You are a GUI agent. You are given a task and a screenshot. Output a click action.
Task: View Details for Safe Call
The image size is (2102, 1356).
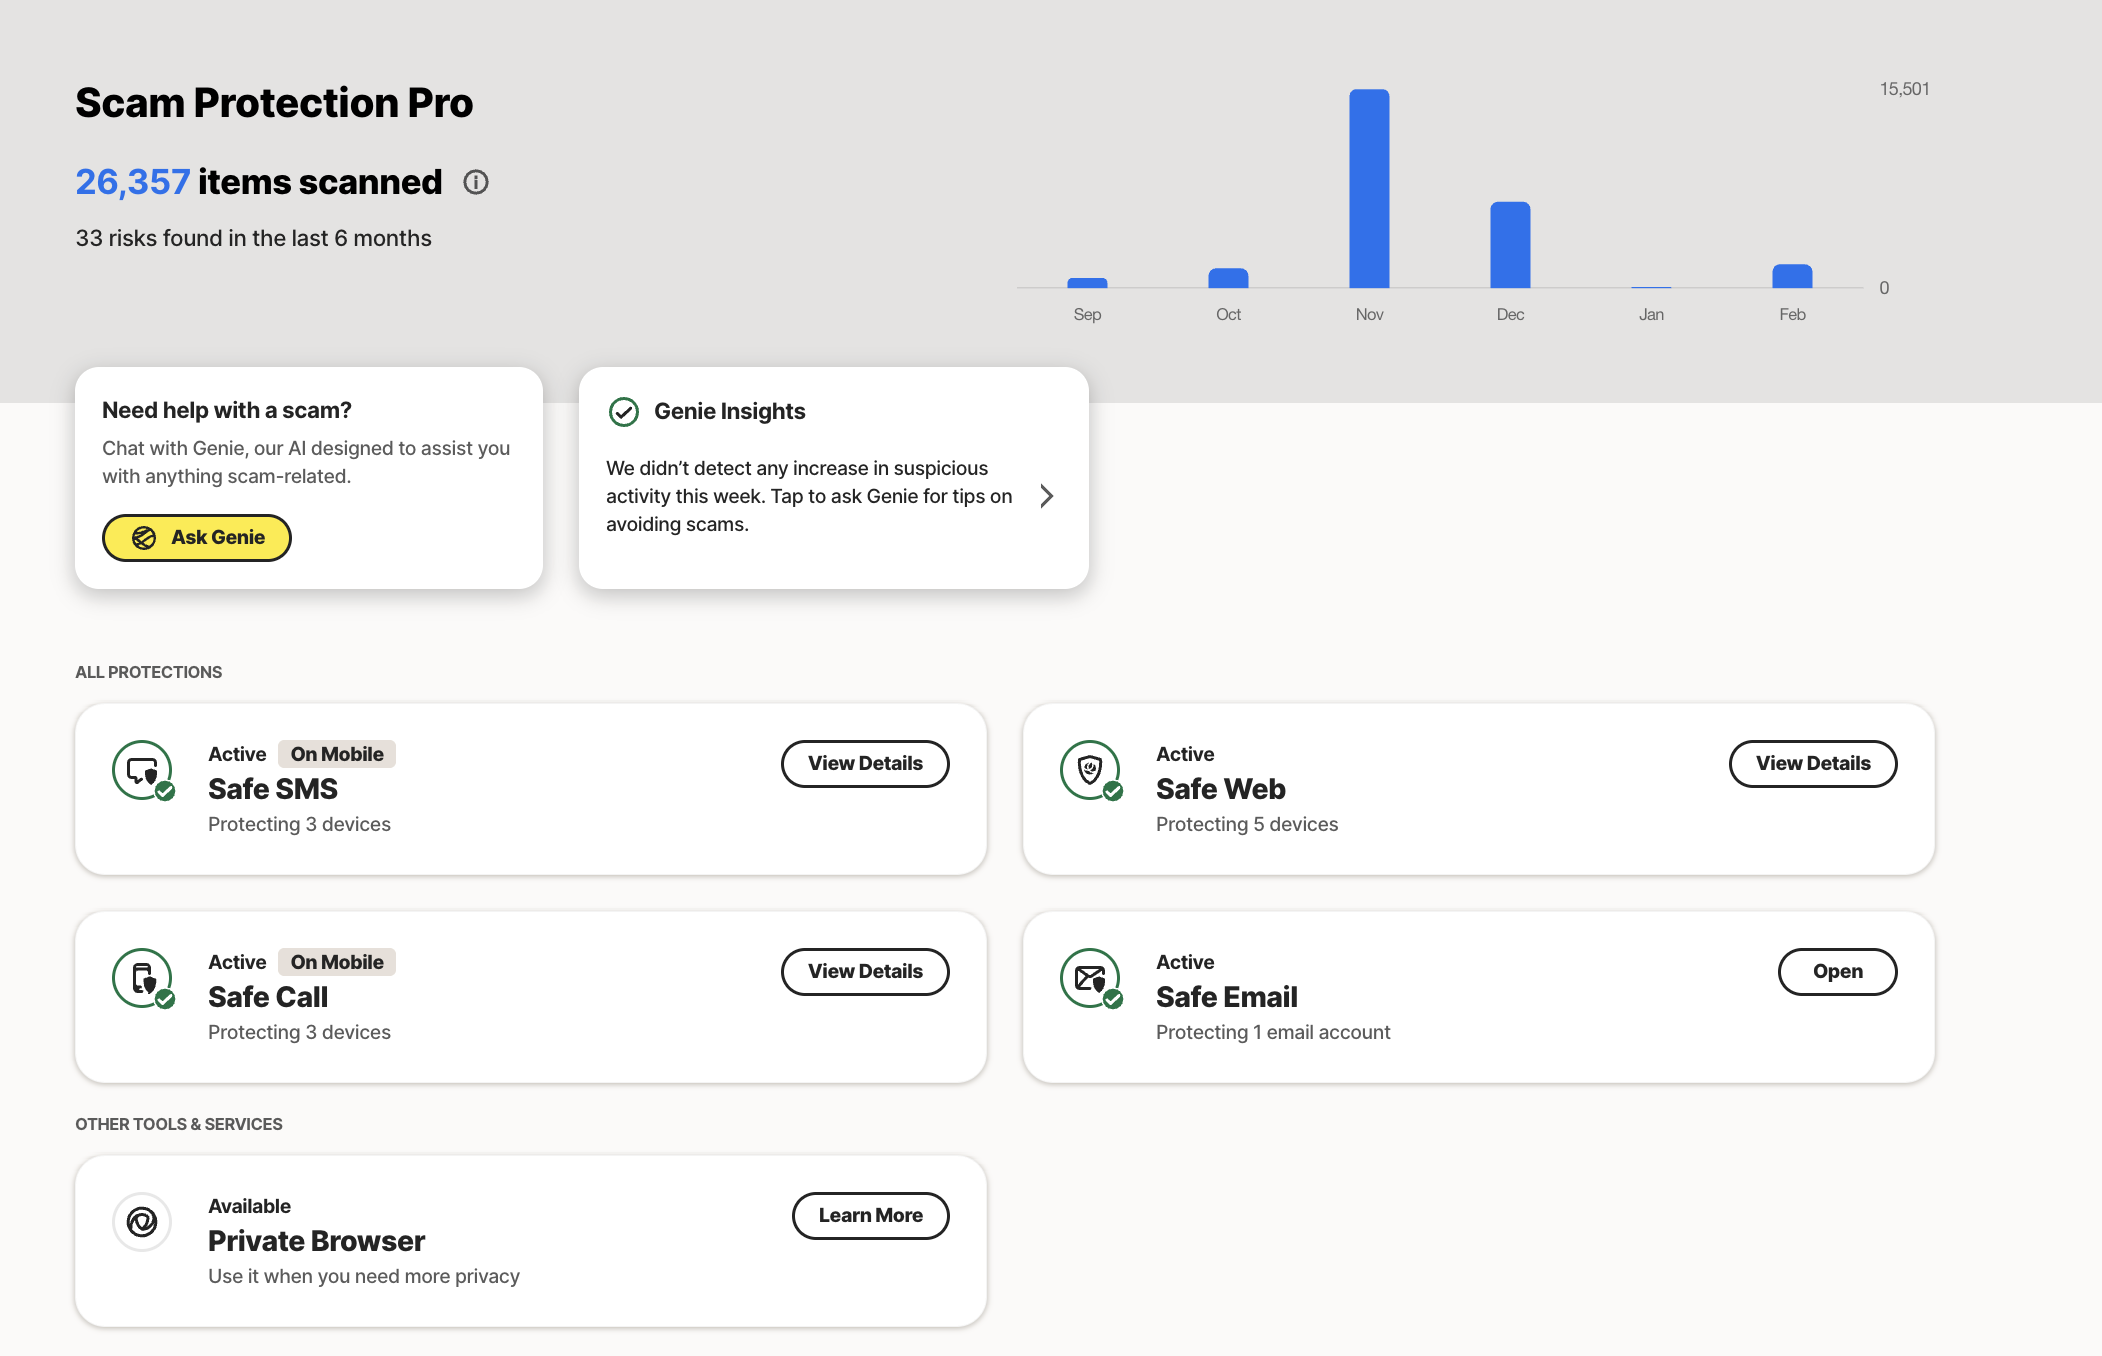[x=865, y=972]
